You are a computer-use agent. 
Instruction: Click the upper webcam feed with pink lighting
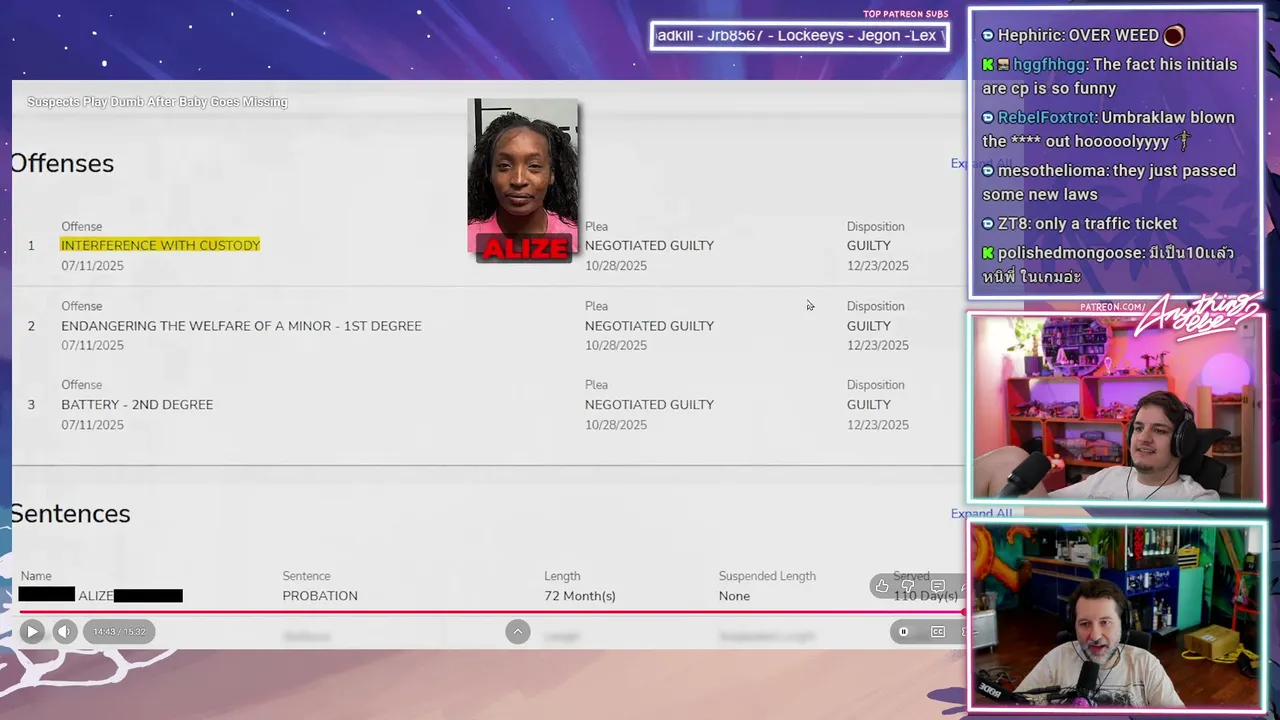[x=1117, y=408]
